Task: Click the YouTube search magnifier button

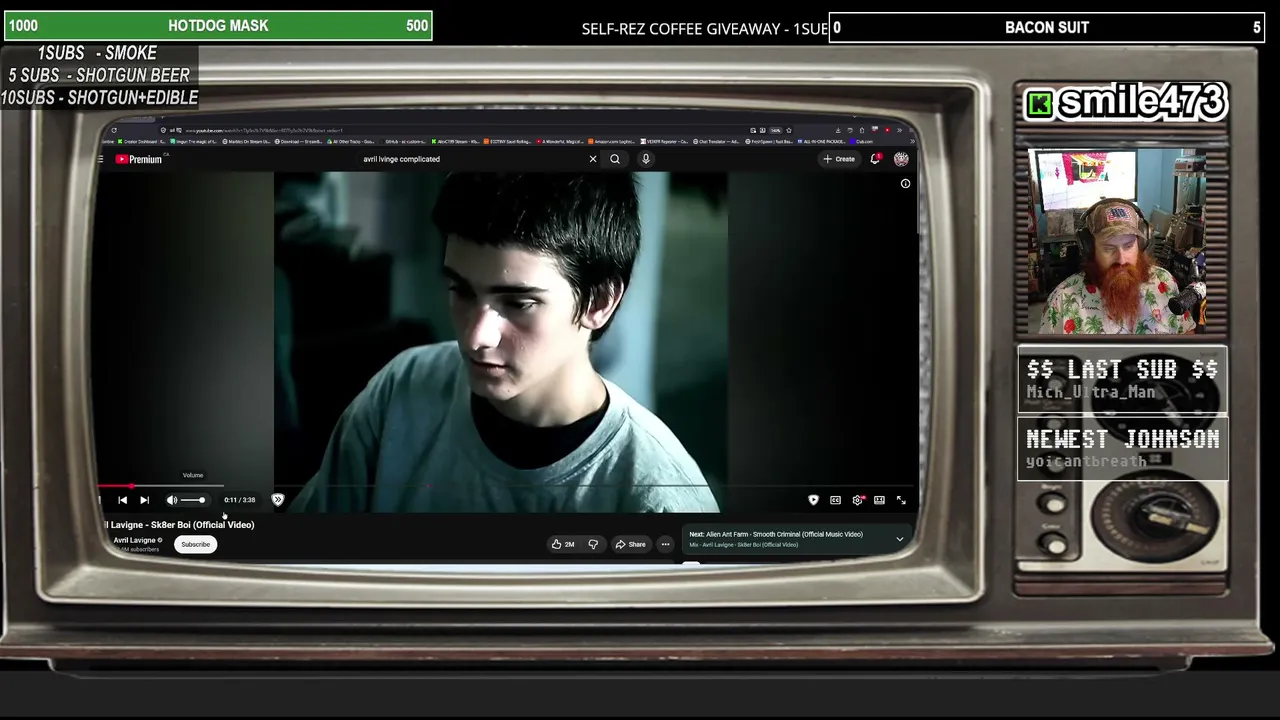Action: click(x=615, y=159)
